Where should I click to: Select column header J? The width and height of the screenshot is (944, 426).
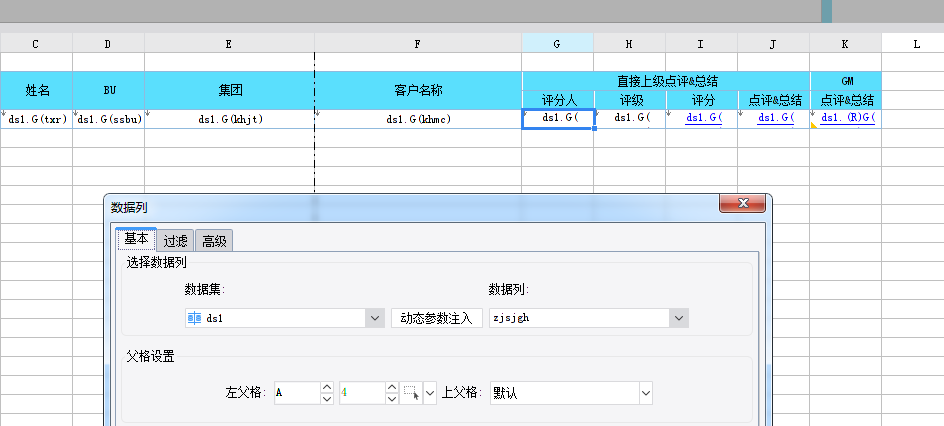click(774, 43)
